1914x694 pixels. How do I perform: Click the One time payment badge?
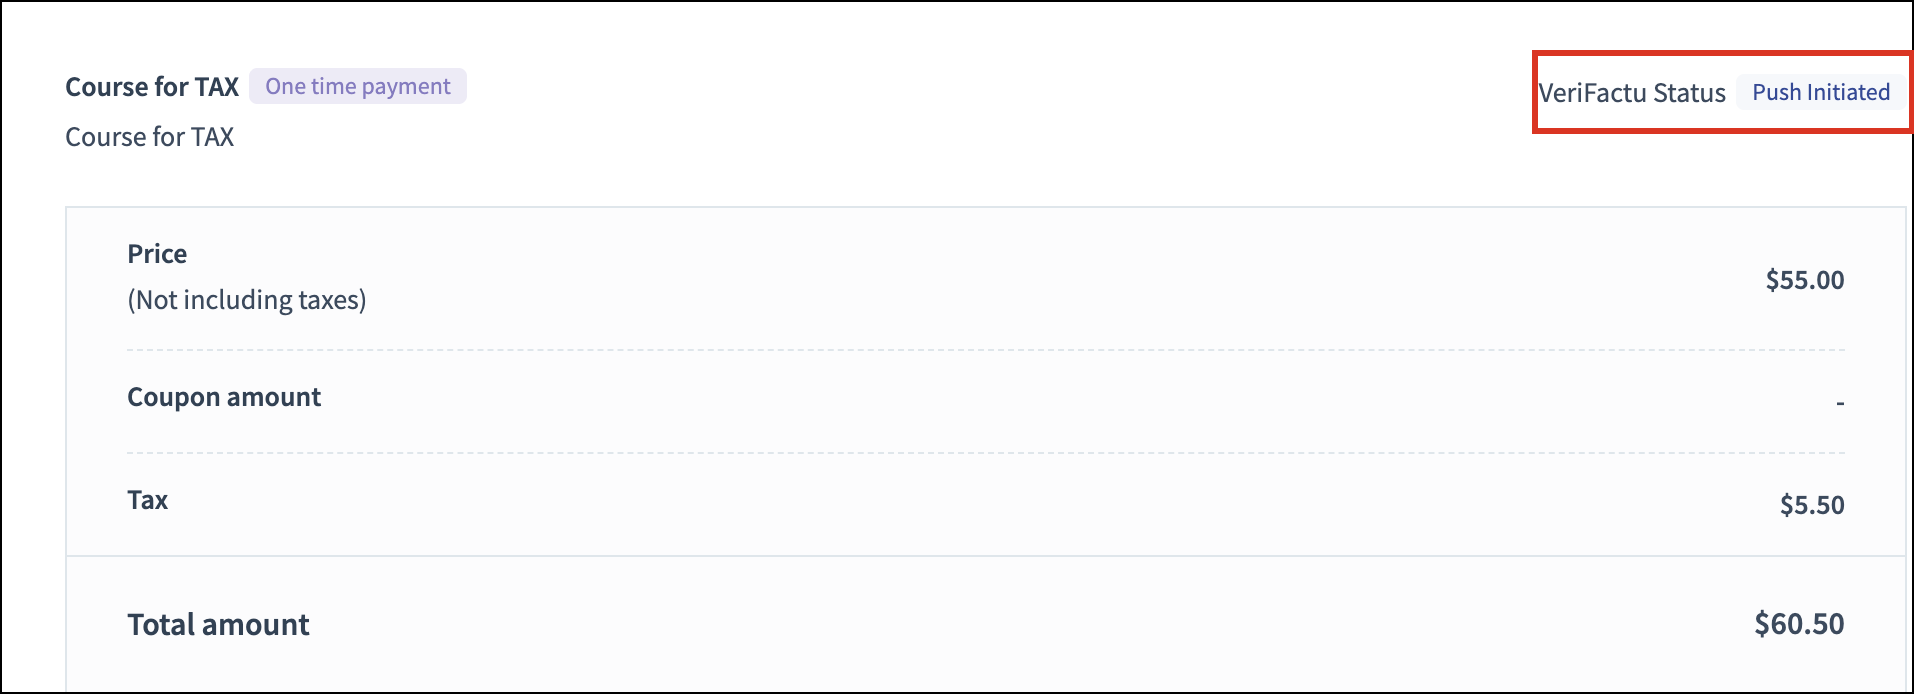[x=357, y=87]
